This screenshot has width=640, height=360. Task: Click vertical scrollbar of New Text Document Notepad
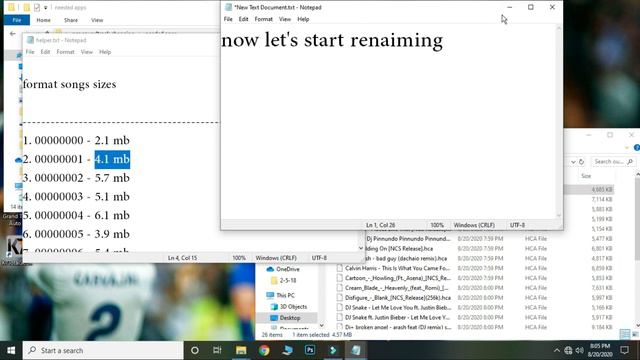(x=559, y=122)
